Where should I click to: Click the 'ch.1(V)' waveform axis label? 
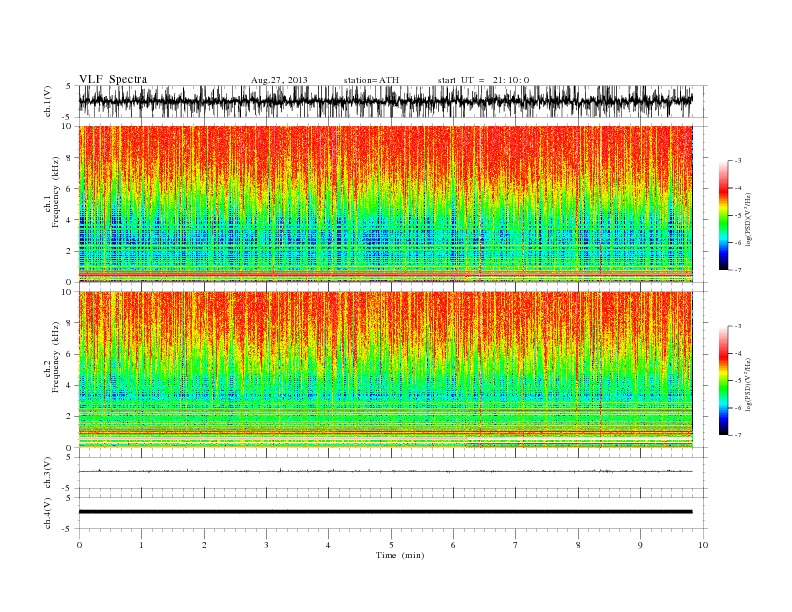click(47, 101)
